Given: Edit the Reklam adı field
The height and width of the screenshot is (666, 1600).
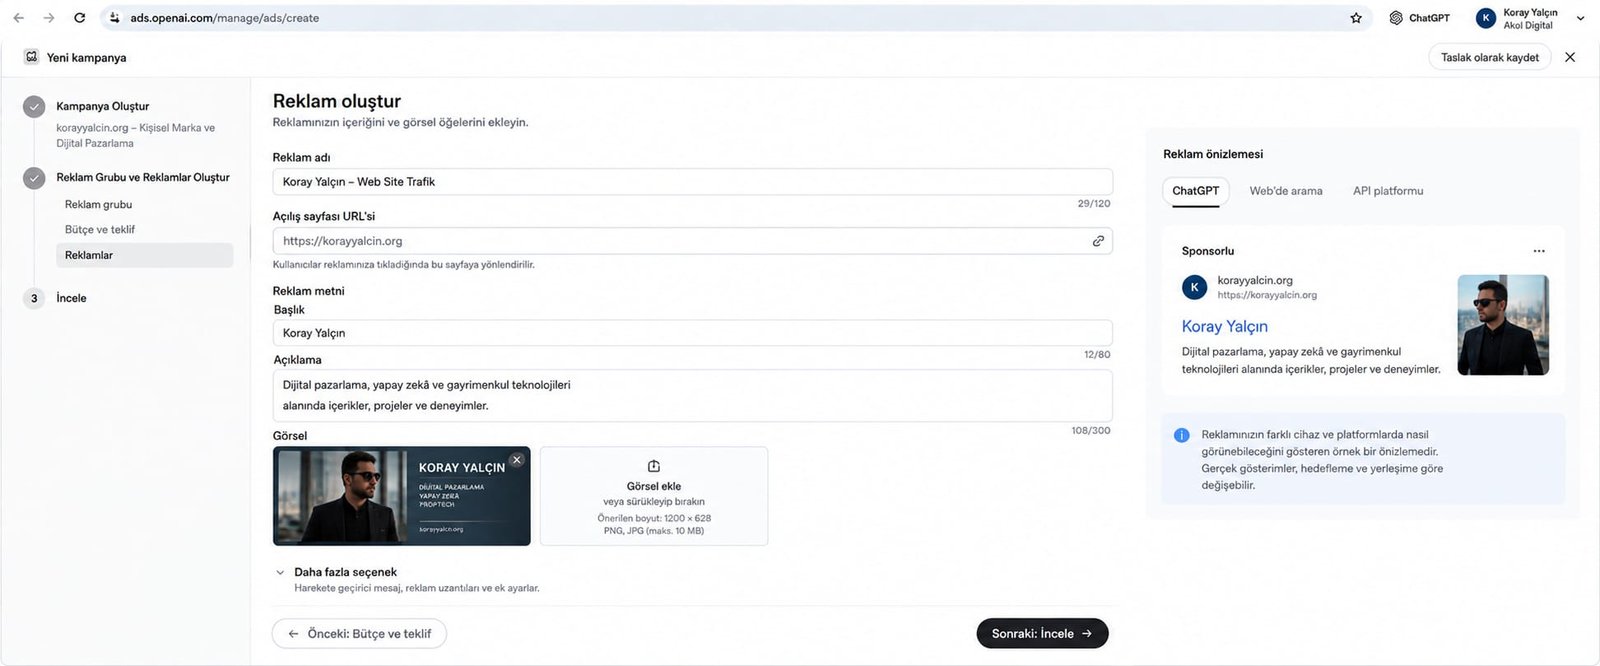Looking at the screenshot, I should (x=692, y=182).
